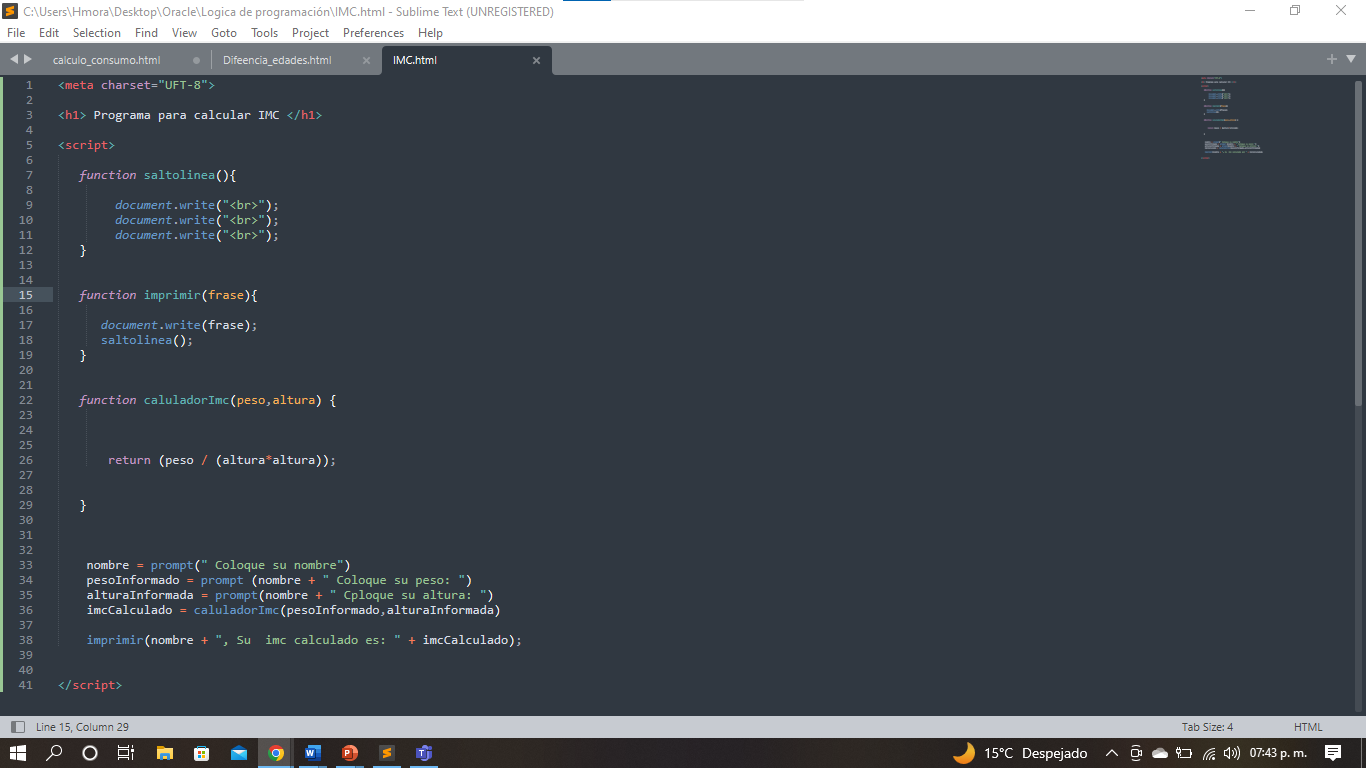This screenshot has height=768, width=1366.
Task: Go to next tab with right arrow
Action: [x=28, y=60]
